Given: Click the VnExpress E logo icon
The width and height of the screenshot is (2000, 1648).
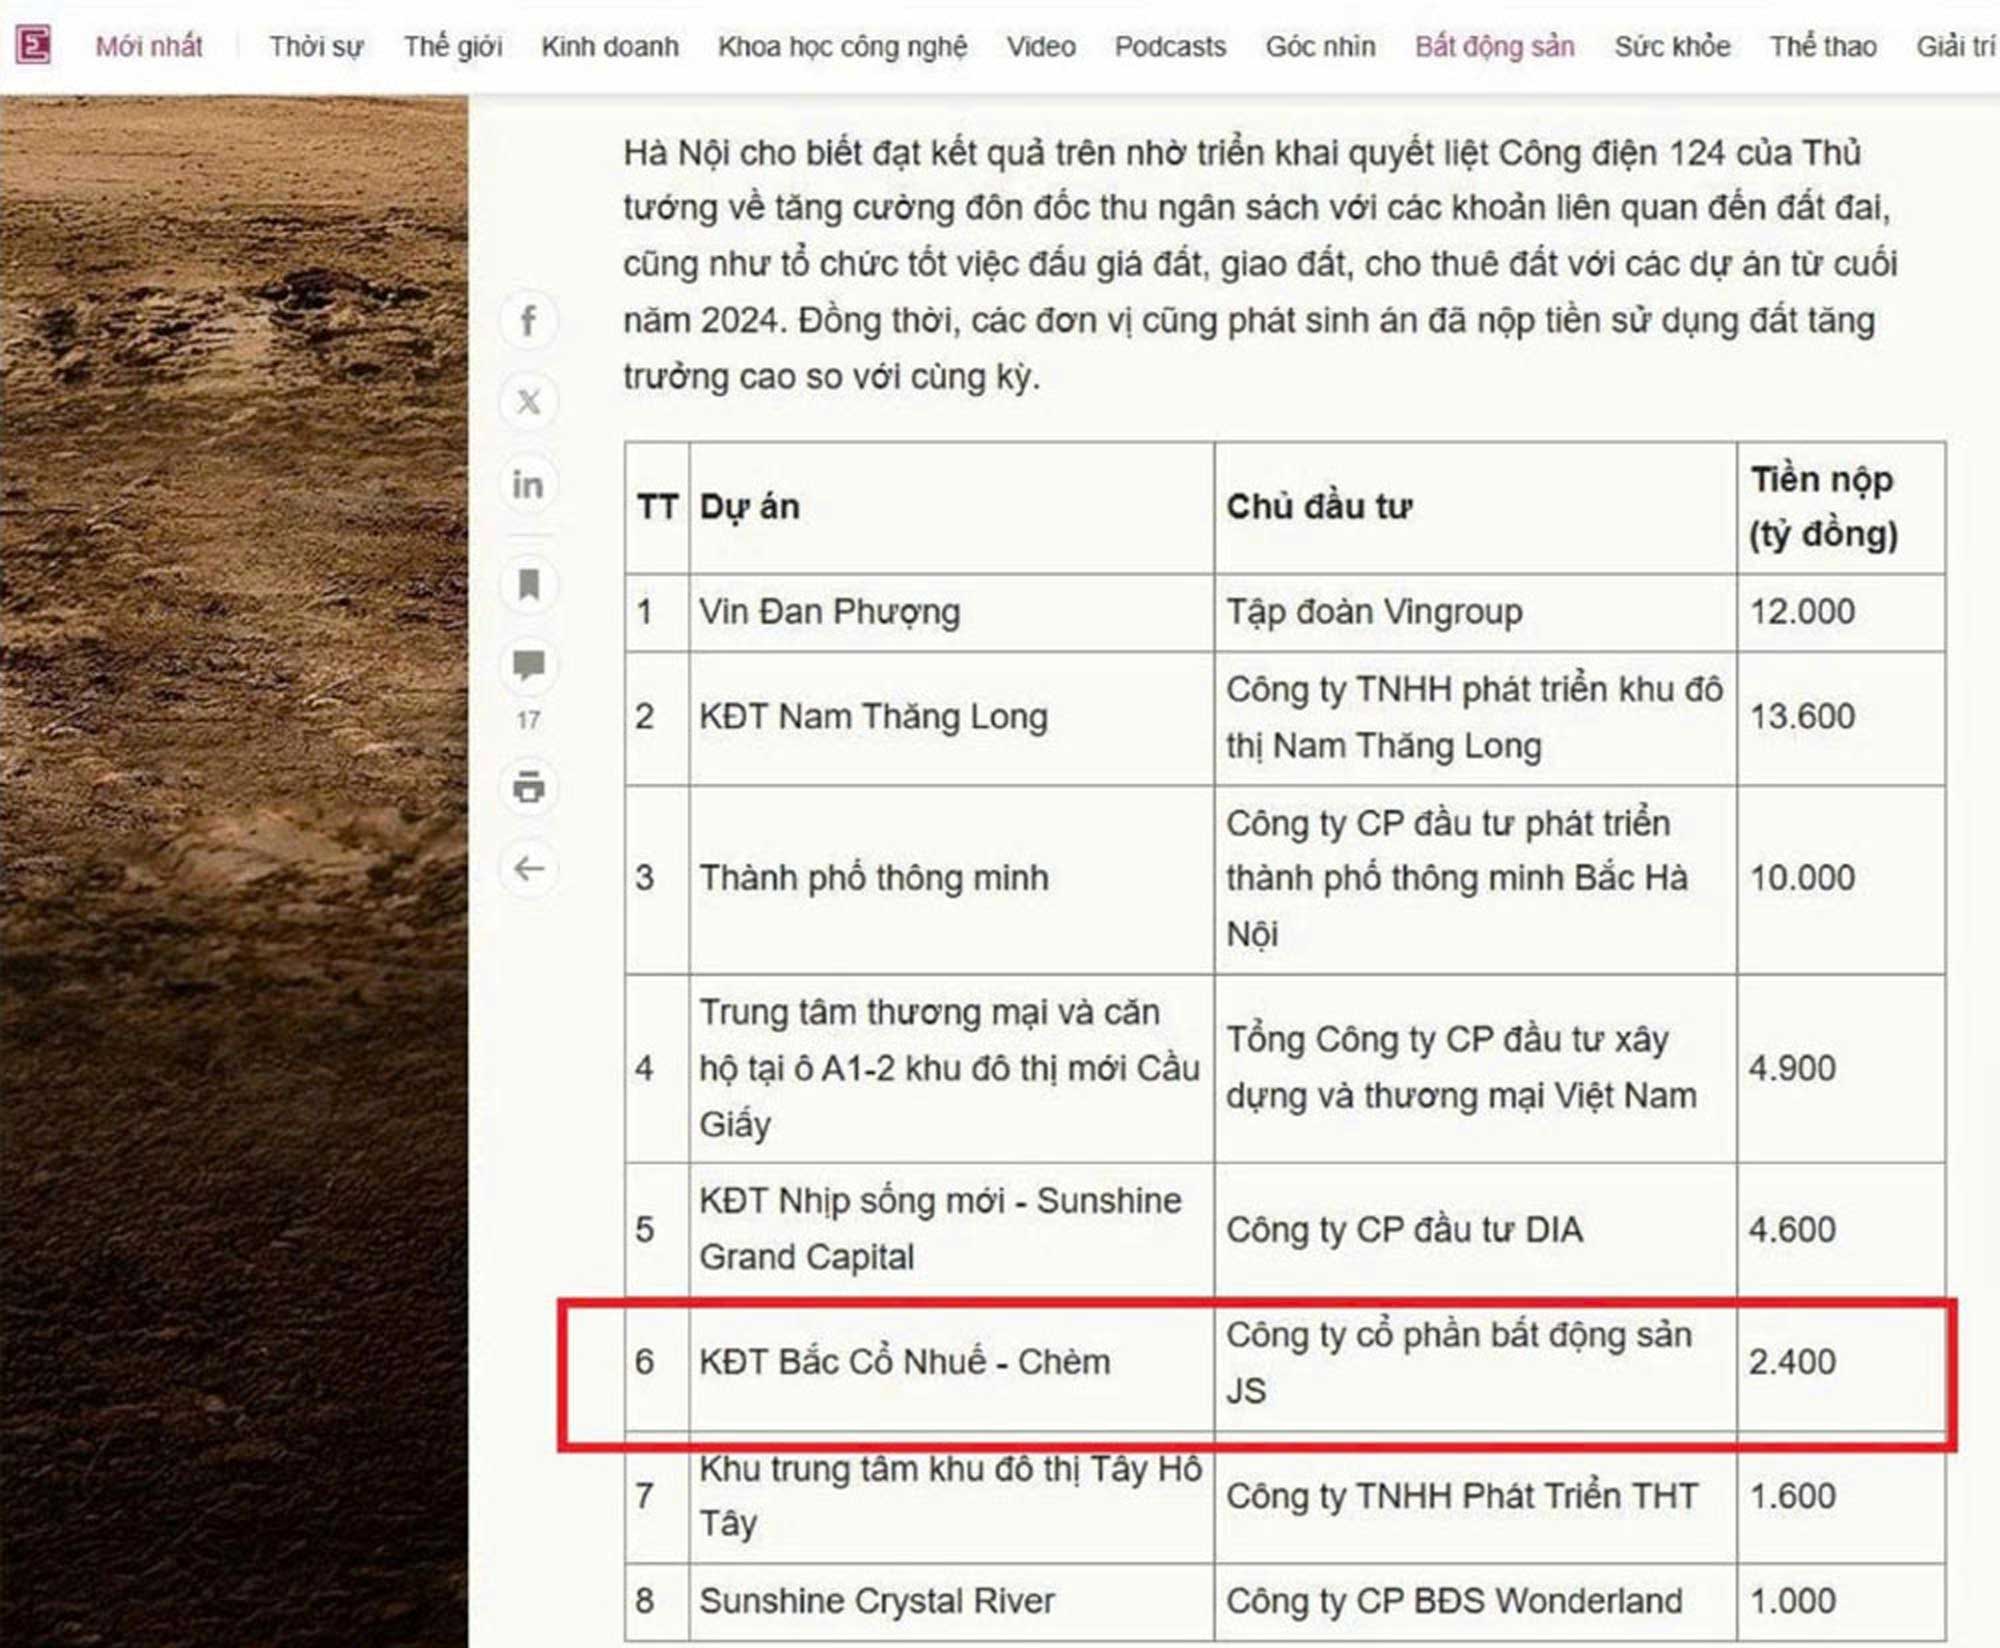Looking at the screenshot, I should 33,46.
